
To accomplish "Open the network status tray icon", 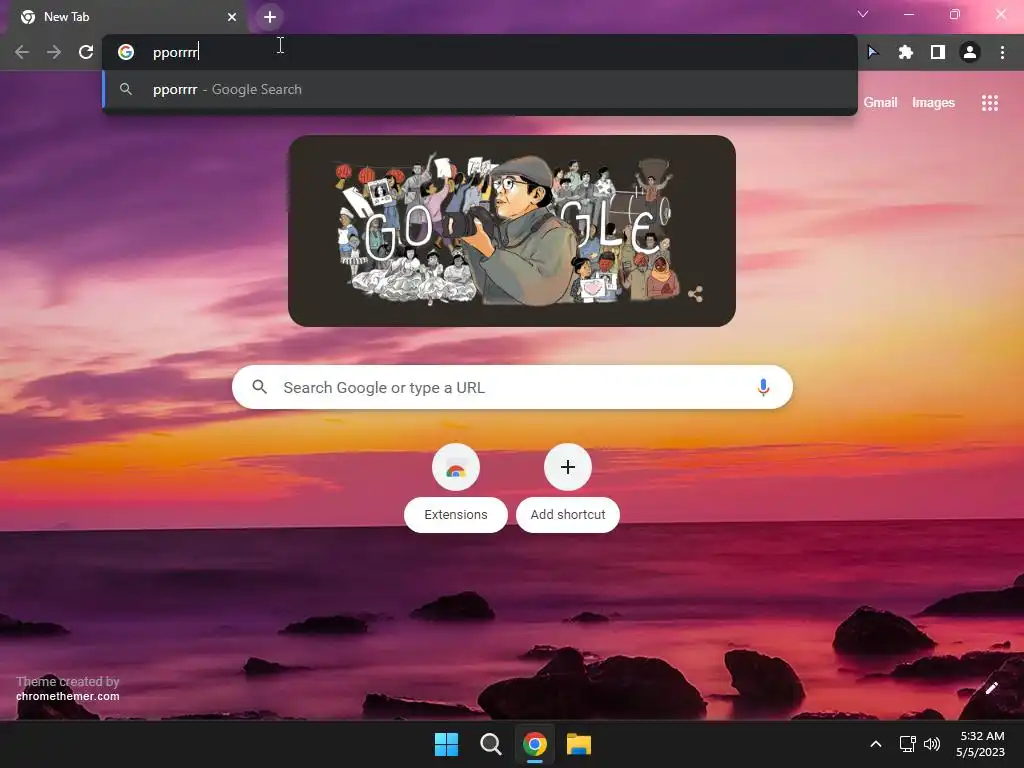I will pos(907,744).
